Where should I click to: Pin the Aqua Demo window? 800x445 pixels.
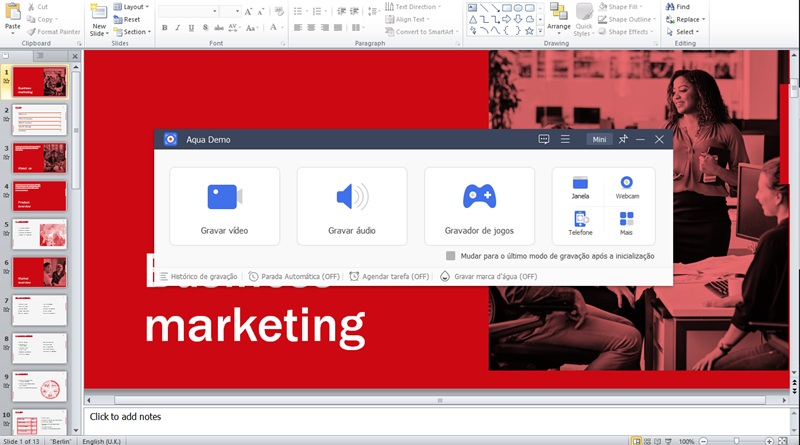(x=623, y=139)
